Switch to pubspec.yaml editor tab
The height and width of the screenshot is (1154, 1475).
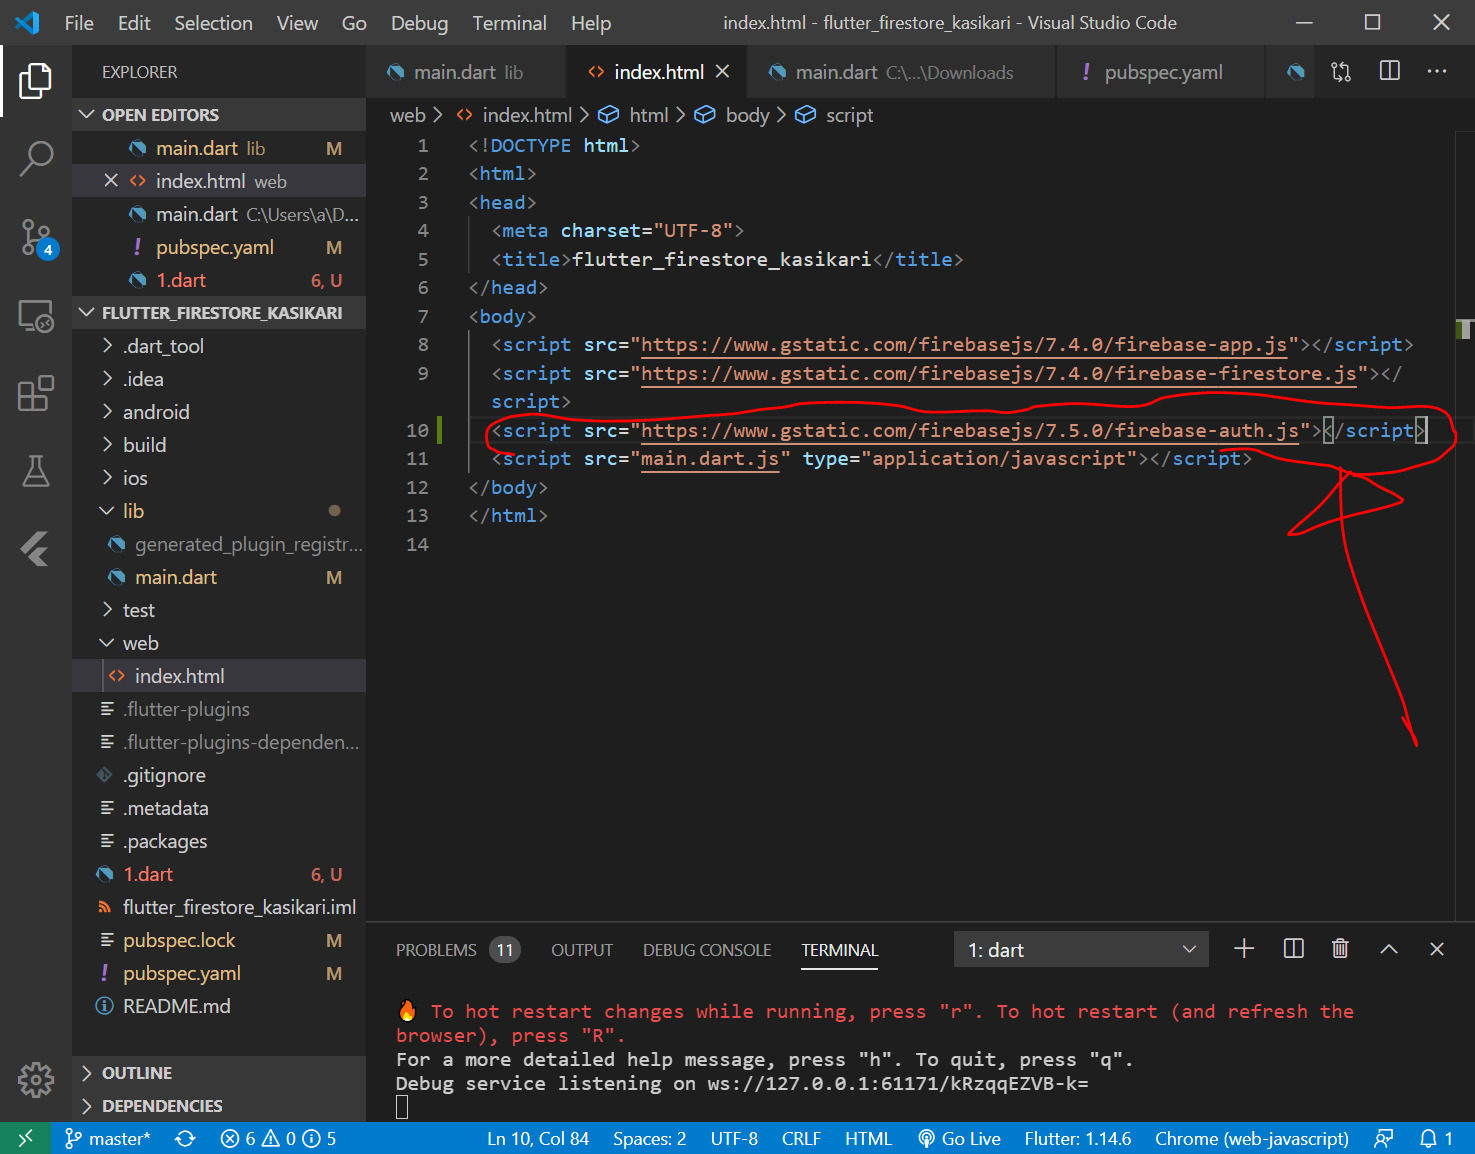(1160, 72)
